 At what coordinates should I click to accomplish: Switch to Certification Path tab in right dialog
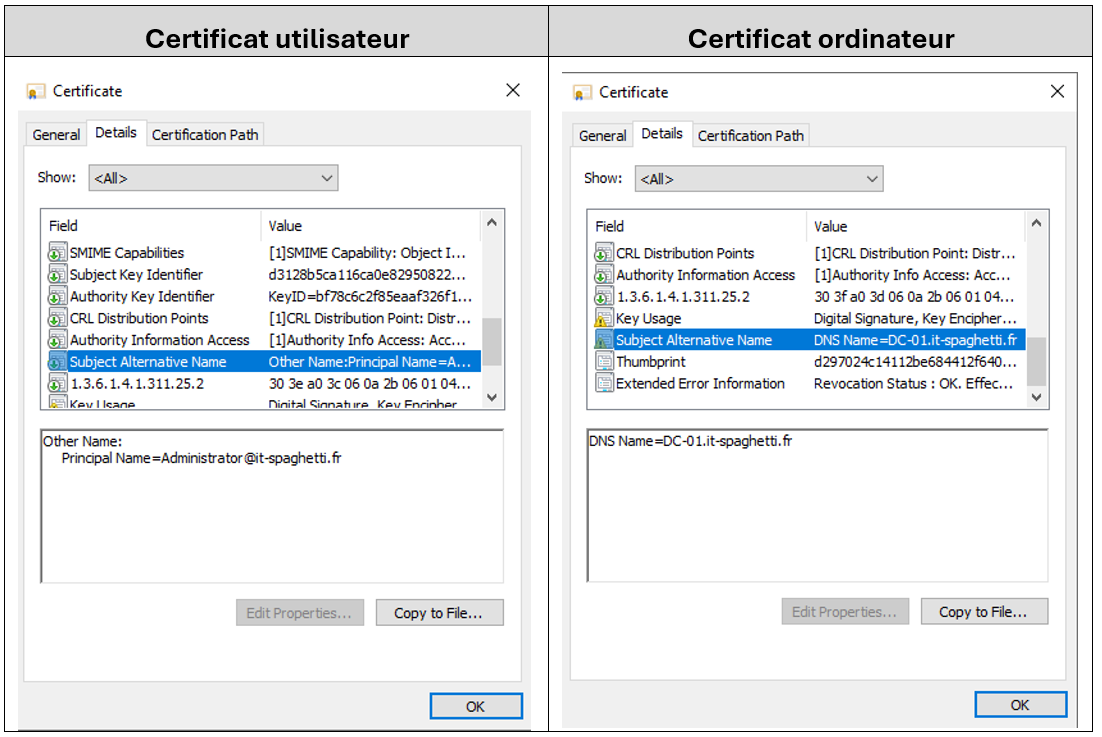(750, 135)
